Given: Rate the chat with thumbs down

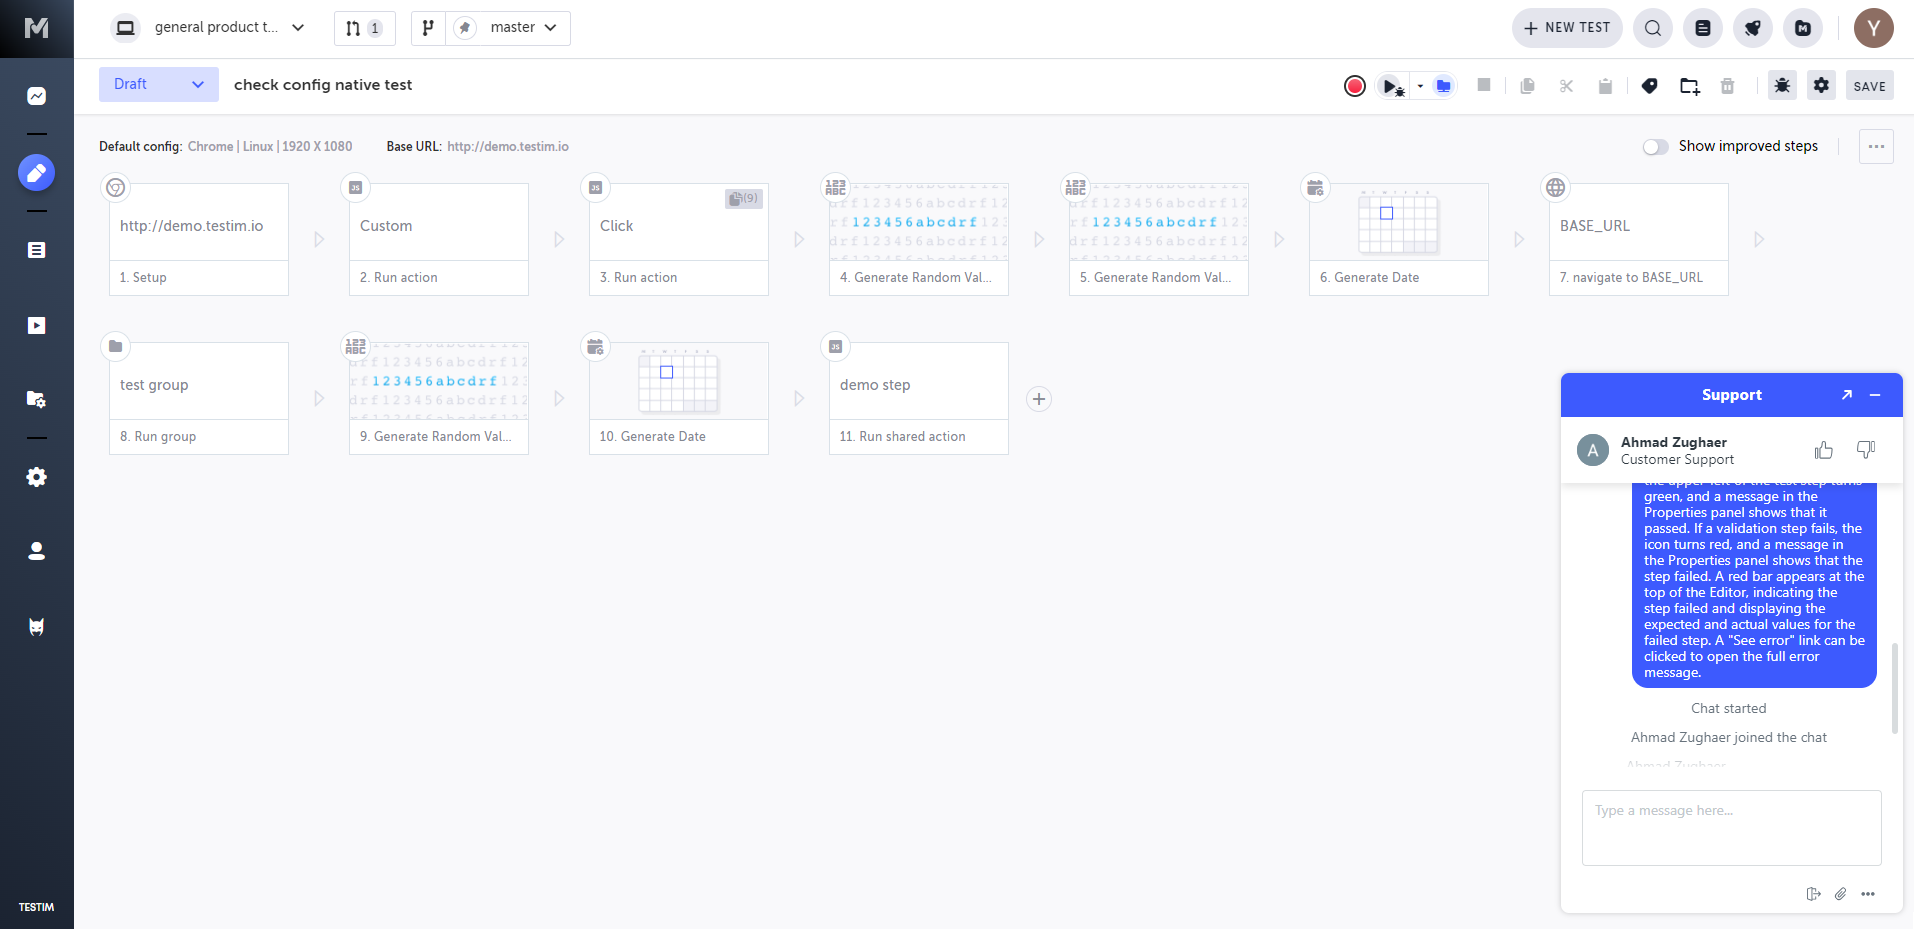Looking at the screenshot, I should [1866, 450].
